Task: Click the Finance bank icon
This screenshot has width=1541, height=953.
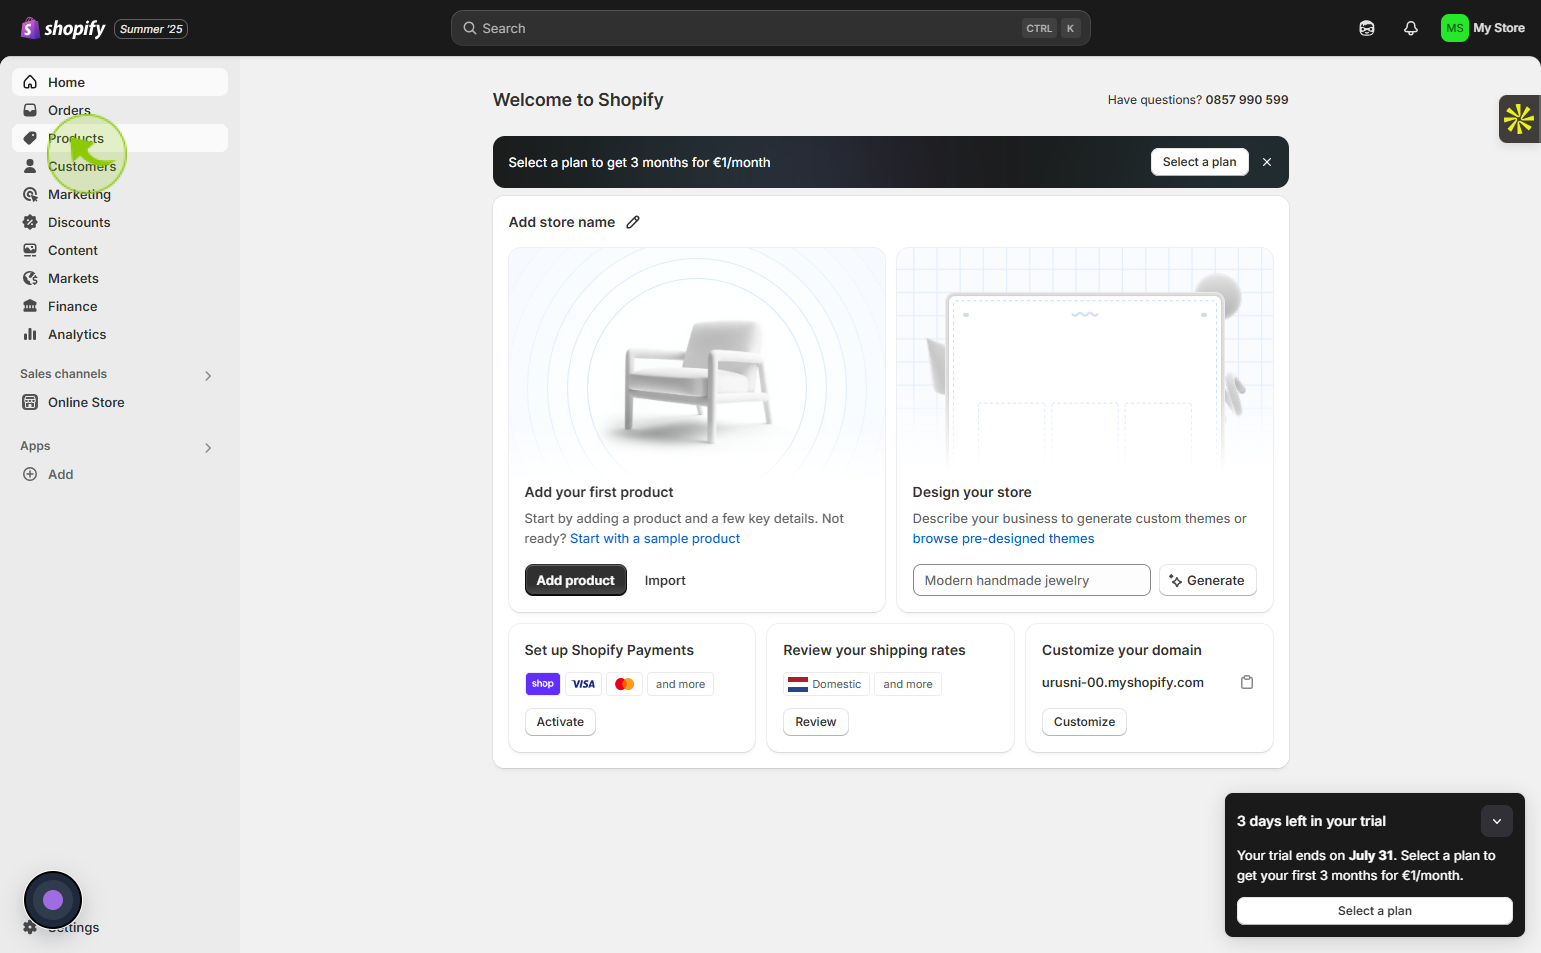Action: tap(30, 306)
